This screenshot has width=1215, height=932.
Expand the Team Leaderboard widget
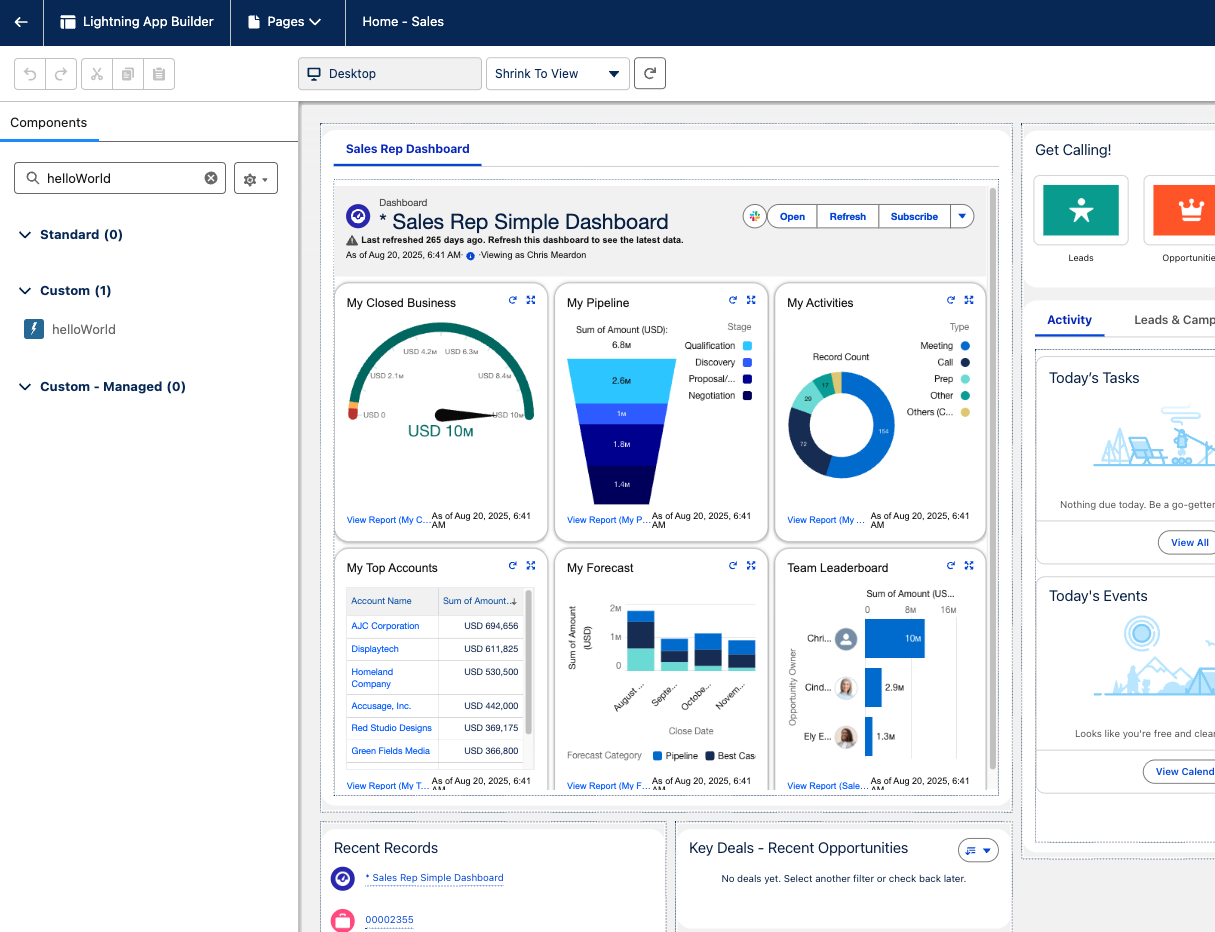pos(970,565)
